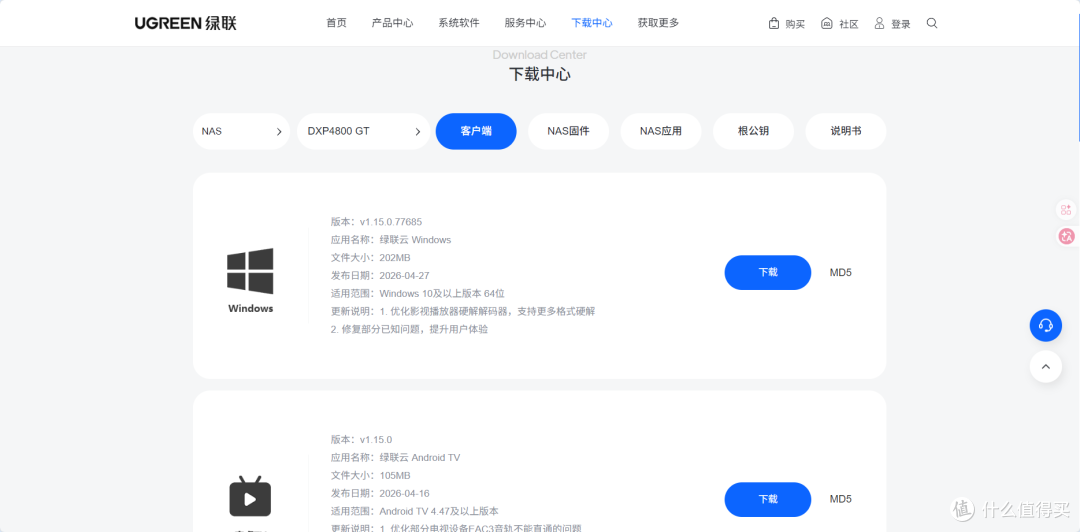1080x532 pixels.
Task: Open 产品中心 navigation item
Action: 392,23
